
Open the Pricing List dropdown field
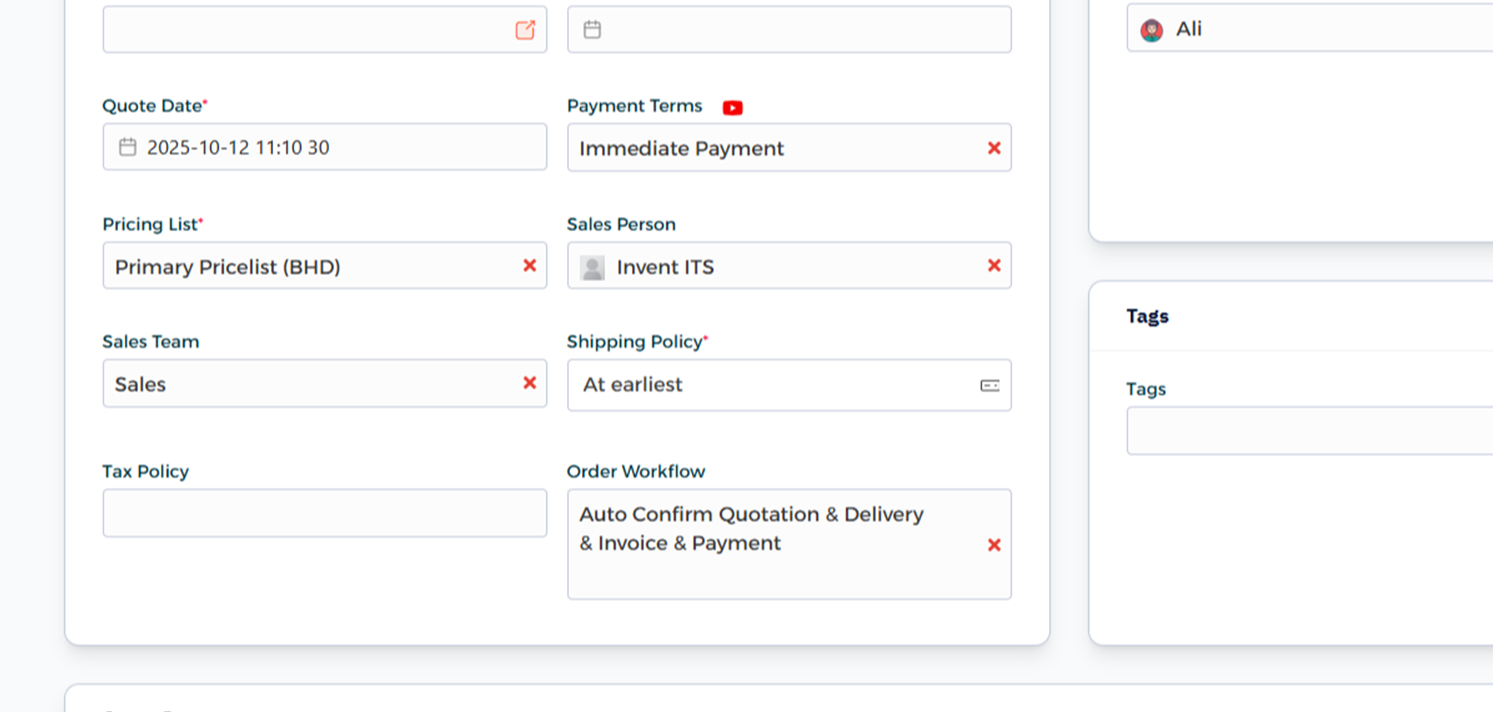tap(310, 266)
